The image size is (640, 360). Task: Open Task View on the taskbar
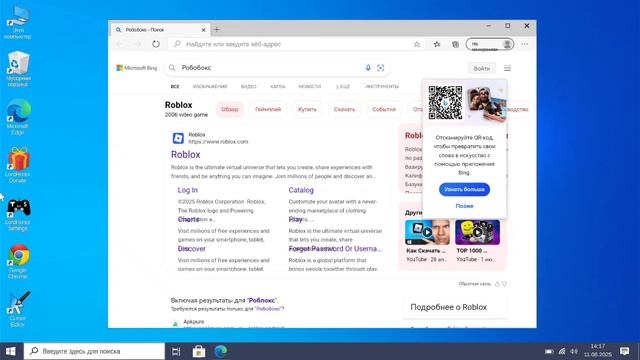pos(176,351)
